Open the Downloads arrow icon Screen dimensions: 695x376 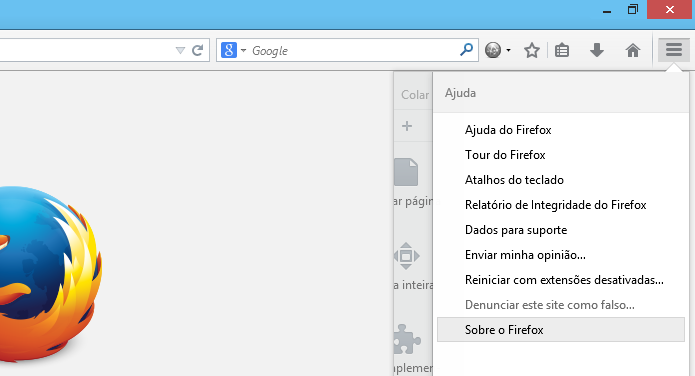597,50
